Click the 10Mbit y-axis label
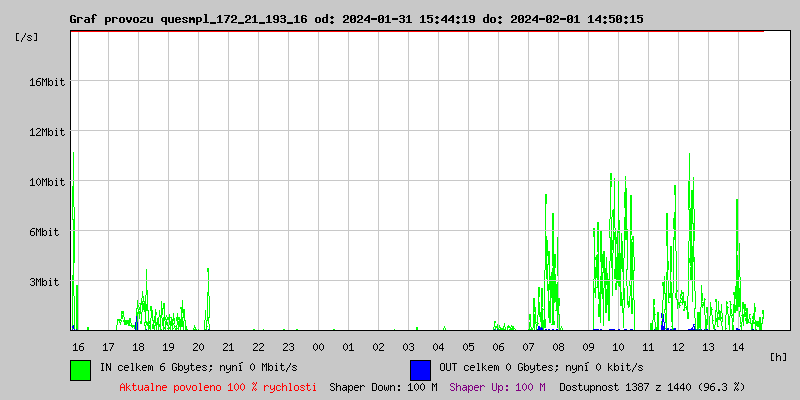The image size is (800, 400). click(x=47, y=182)
